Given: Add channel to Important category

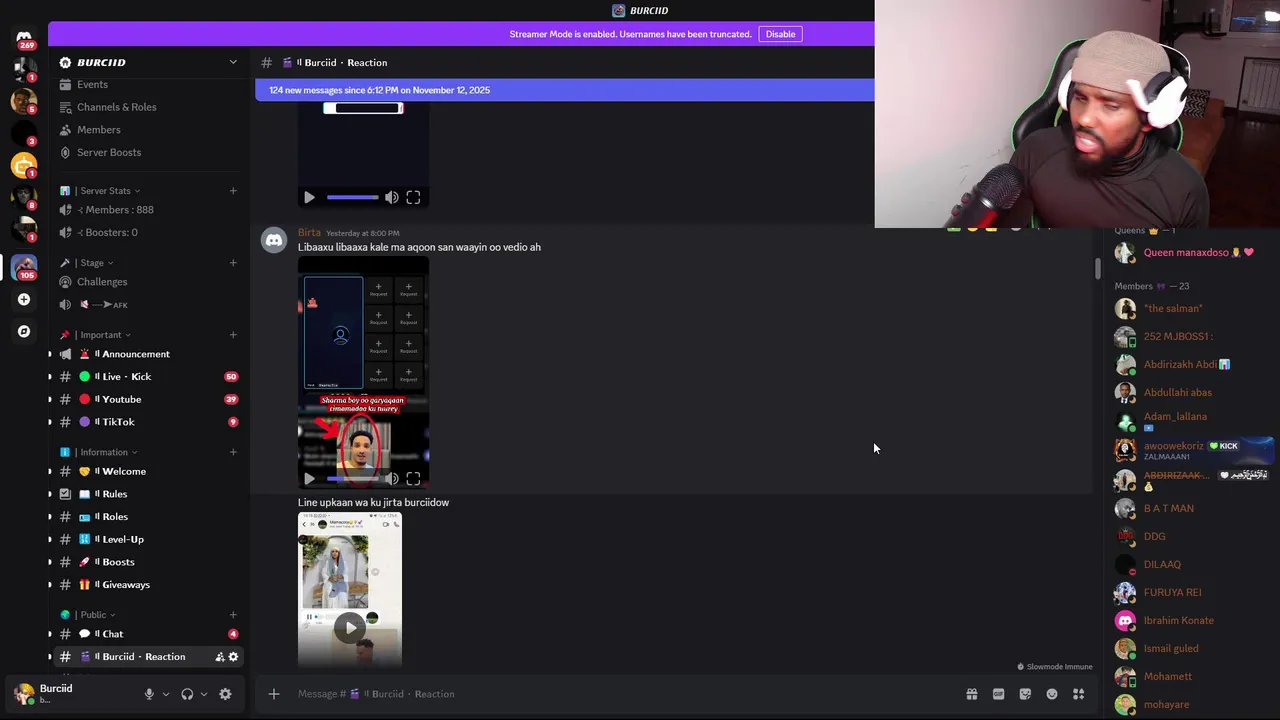Looking at the screenshot, I should coord(233,335).
